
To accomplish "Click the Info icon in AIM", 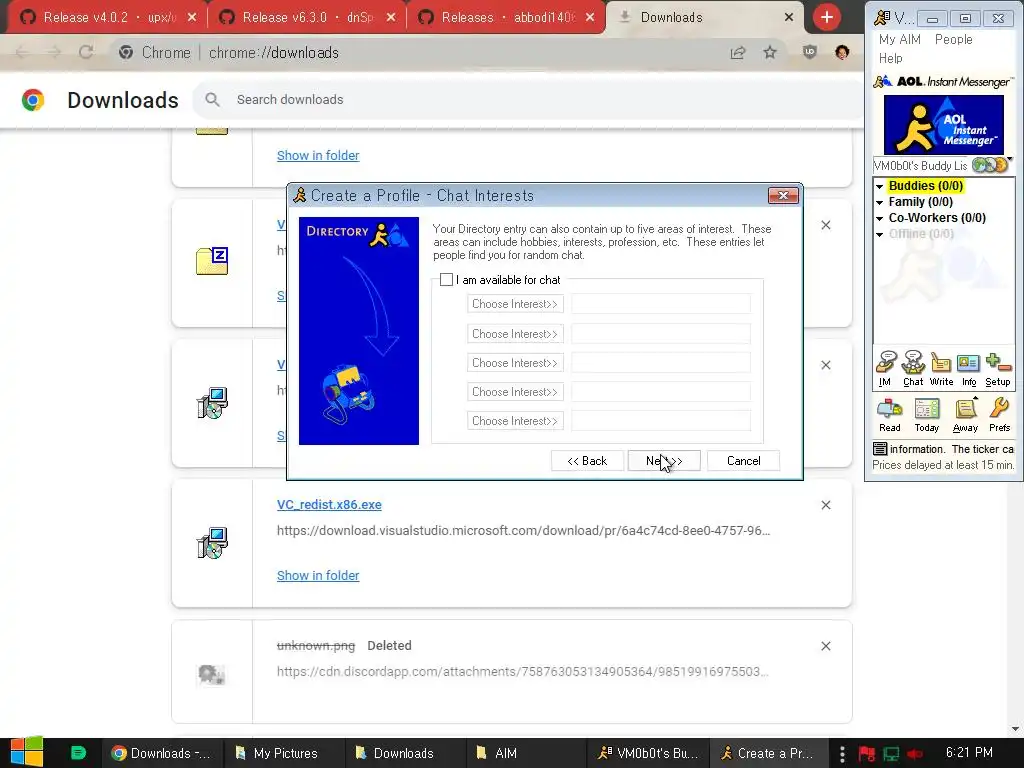I will pyautogui.click(x=968, y=369).
